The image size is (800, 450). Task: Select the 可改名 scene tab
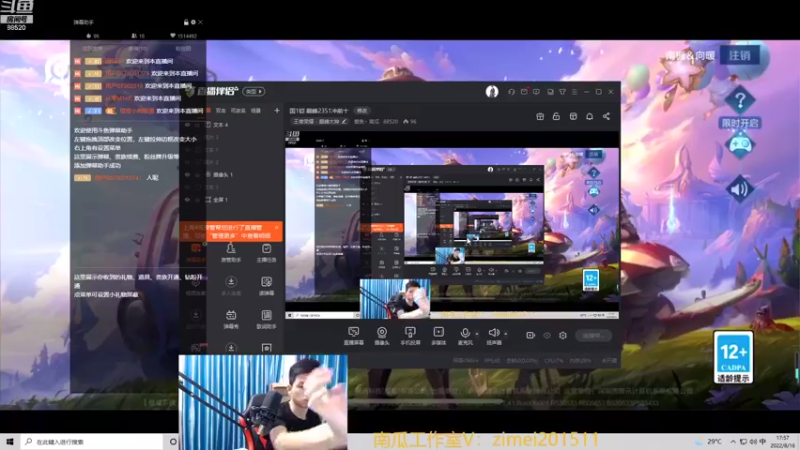[238, 110]
